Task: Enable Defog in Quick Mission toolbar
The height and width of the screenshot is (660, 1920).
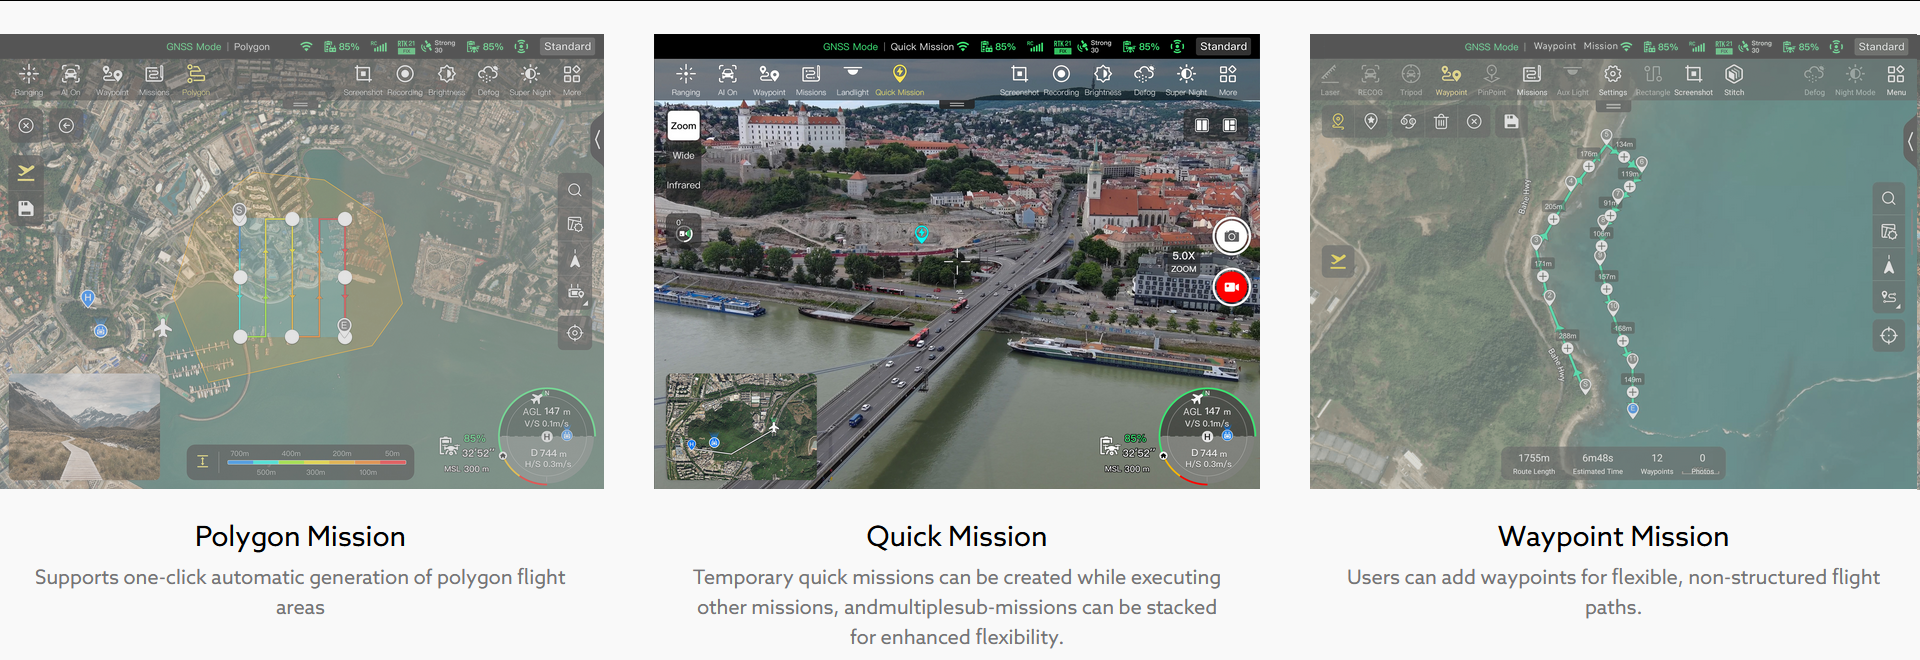Action: tap(1144, 77)
